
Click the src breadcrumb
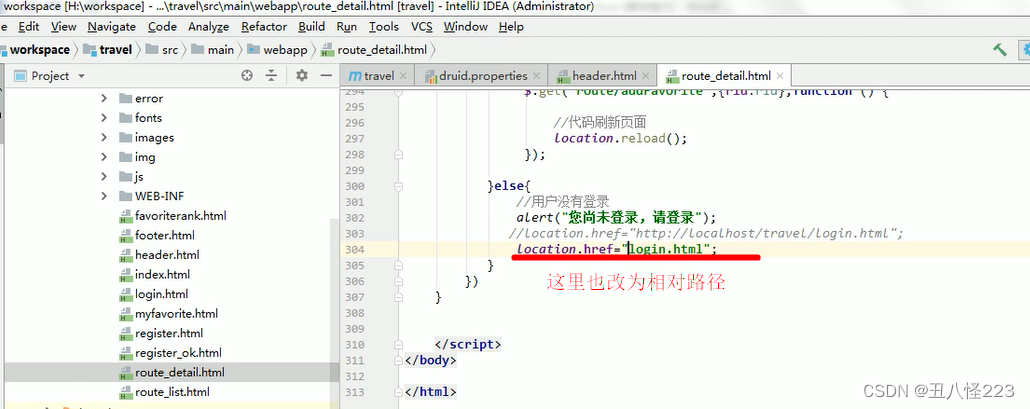pyautogui.click(x=162, y=50)
